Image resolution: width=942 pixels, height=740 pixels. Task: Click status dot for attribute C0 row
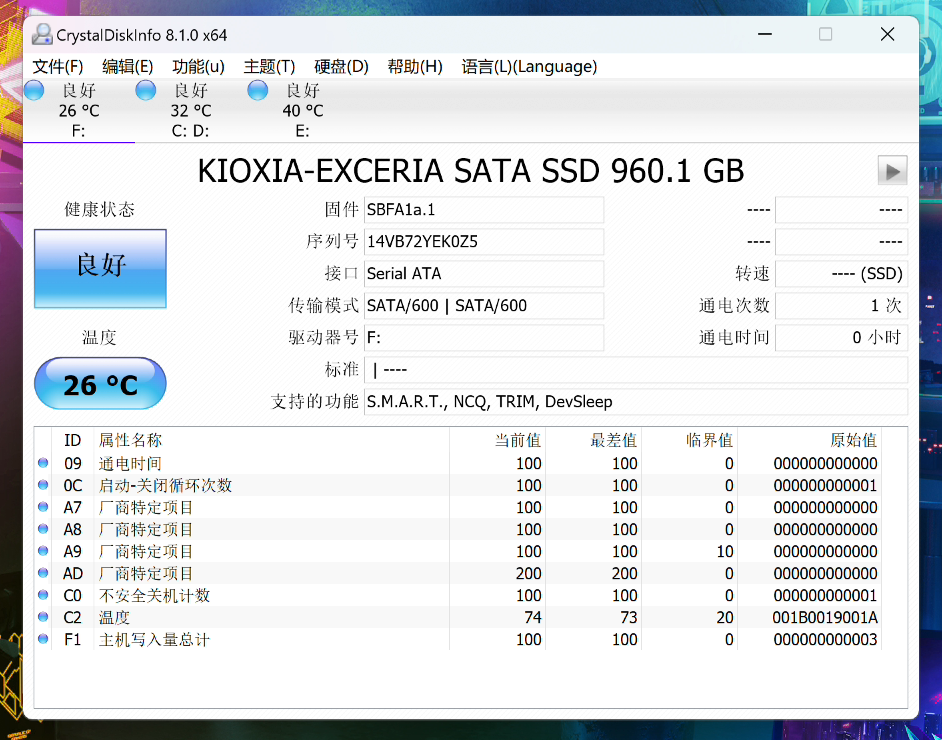click(43, 595)
